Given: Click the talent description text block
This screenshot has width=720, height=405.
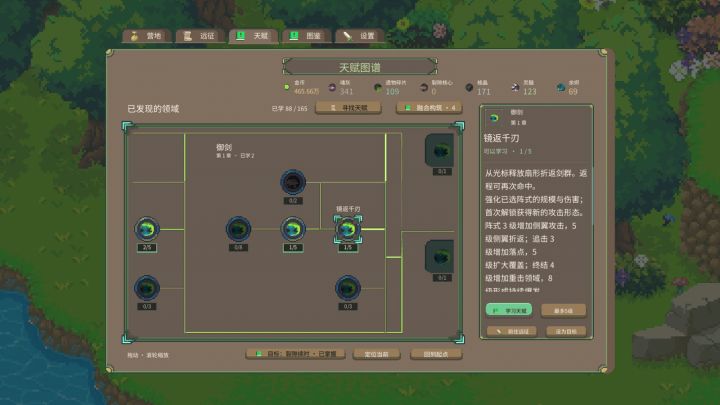Looking at the screenshot, I should coord(536,231).
